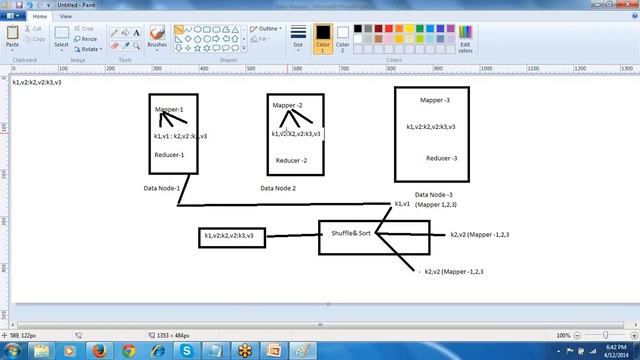Choose the Oval callout shape
Screen dimensions: 640x360
[x=226, y=48]
